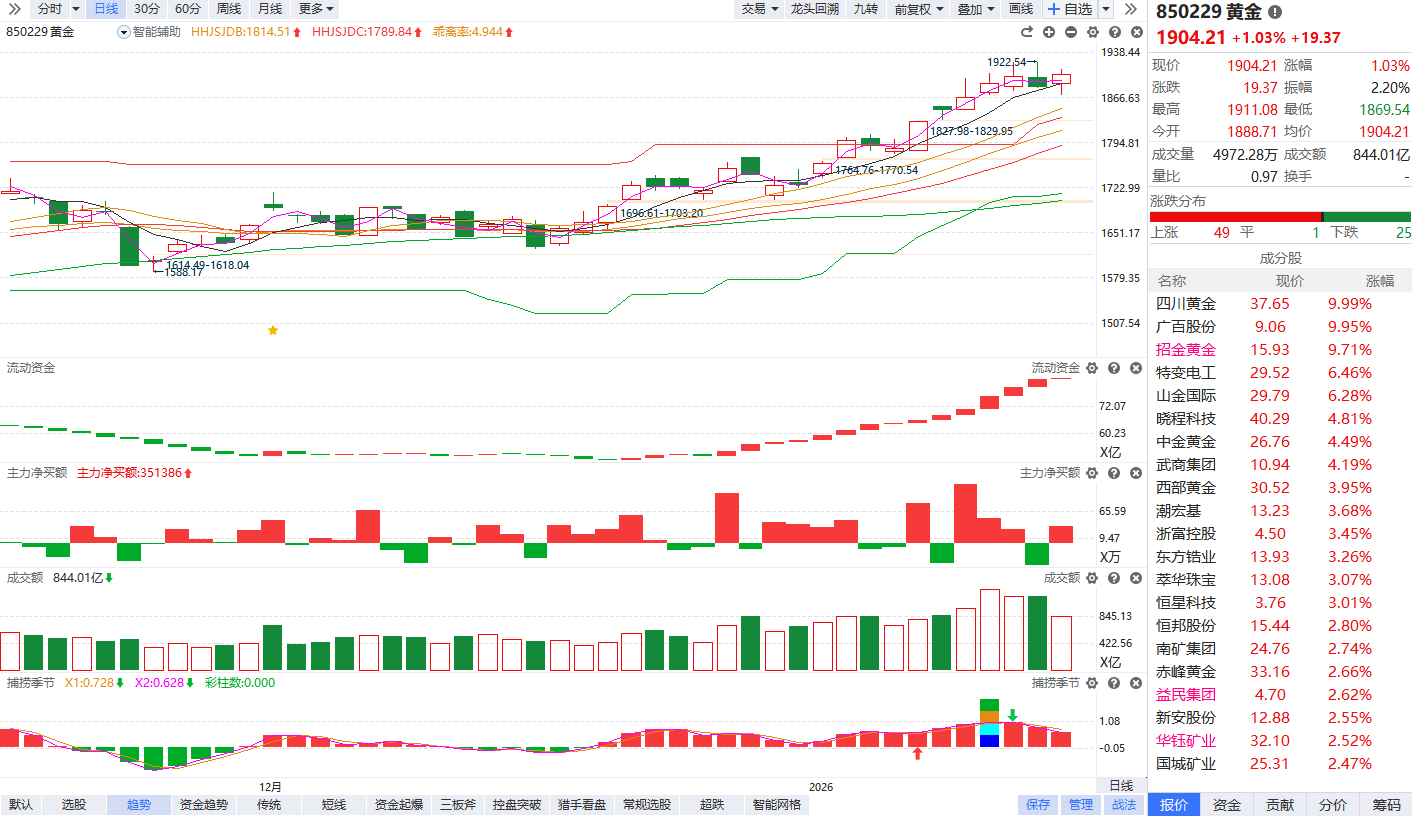This screenshot has height=816, width=1412.
Task: Click help icon of 主力净买额 panel
Action: click(x=1114, y=473)
